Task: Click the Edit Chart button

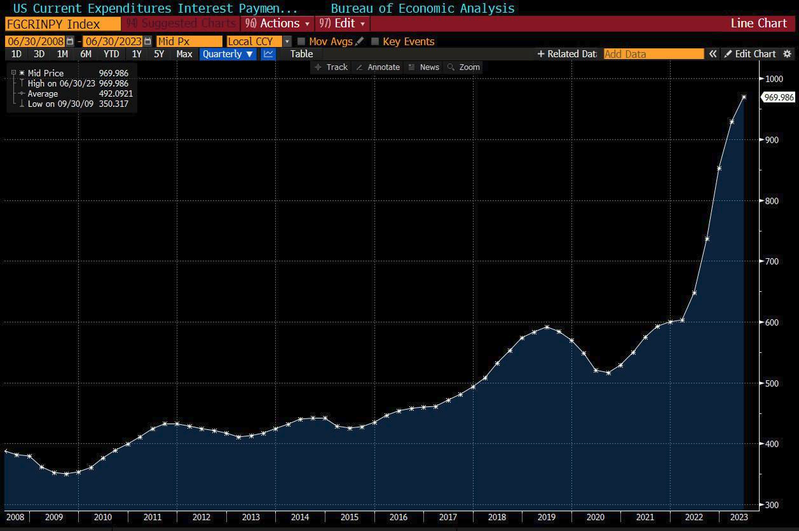Action: click(750, 54)
